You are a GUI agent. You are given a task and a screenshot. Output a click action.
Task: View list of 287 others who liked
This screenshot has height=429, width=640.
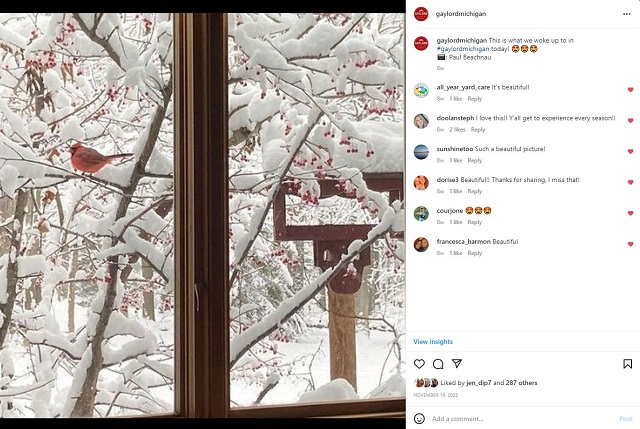pos(521,382)
